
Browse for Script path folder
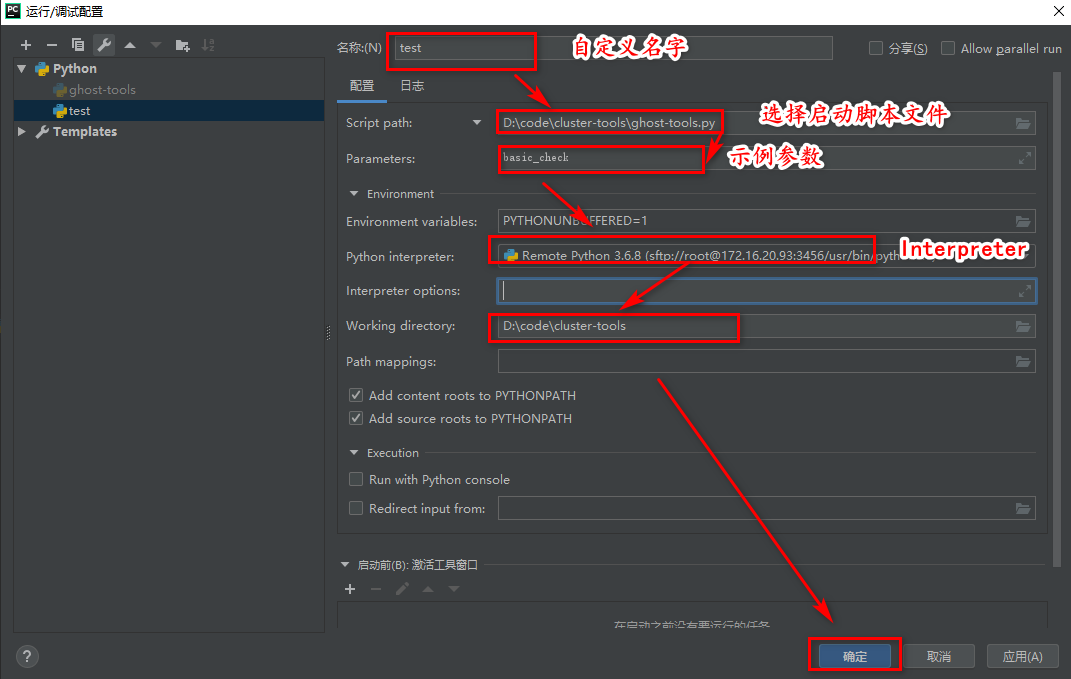(x=1023, y=123)
